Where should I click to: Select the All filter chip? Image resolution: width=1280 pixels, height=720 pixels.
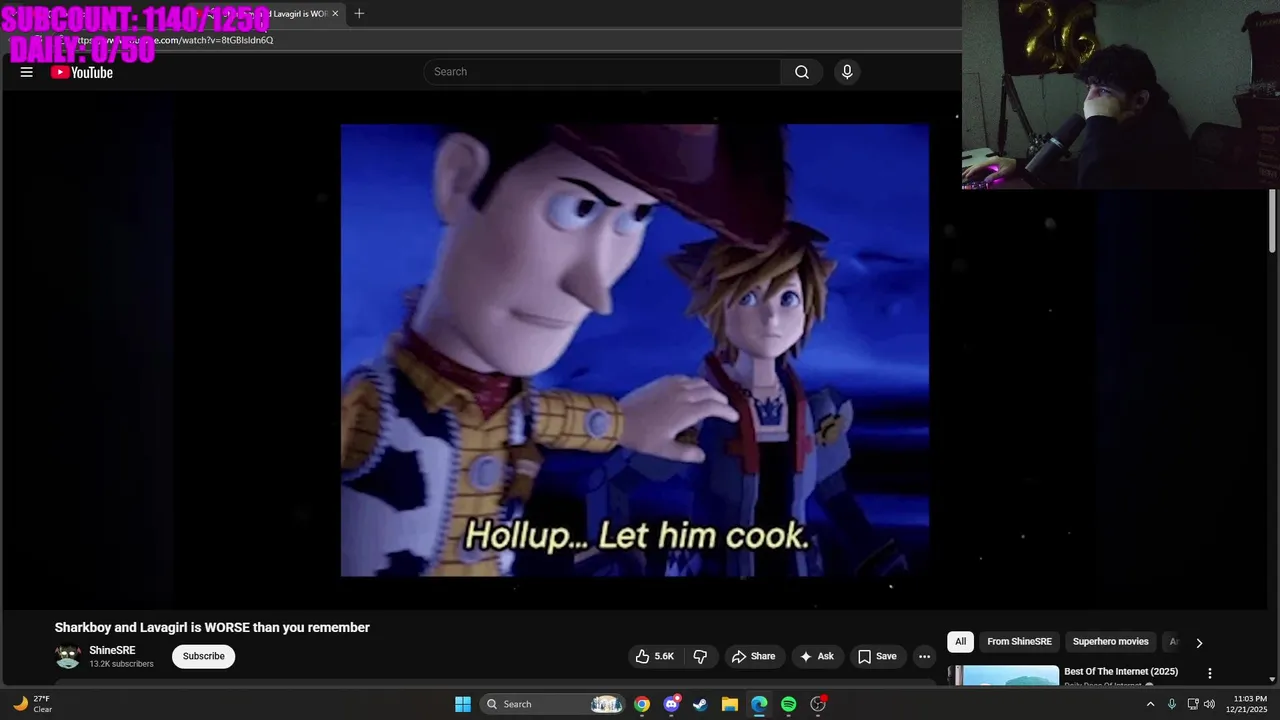point(960,642)
